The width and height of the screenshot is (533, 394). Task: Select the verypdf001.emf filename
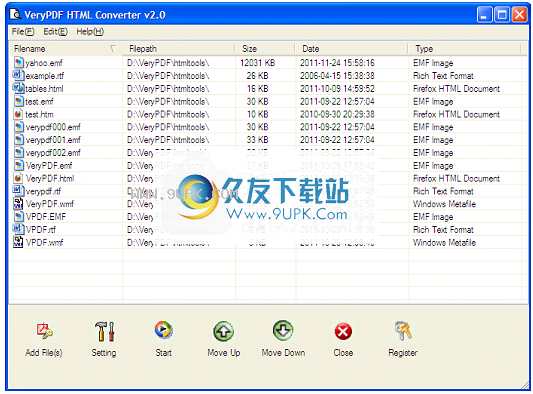[53, 140]
